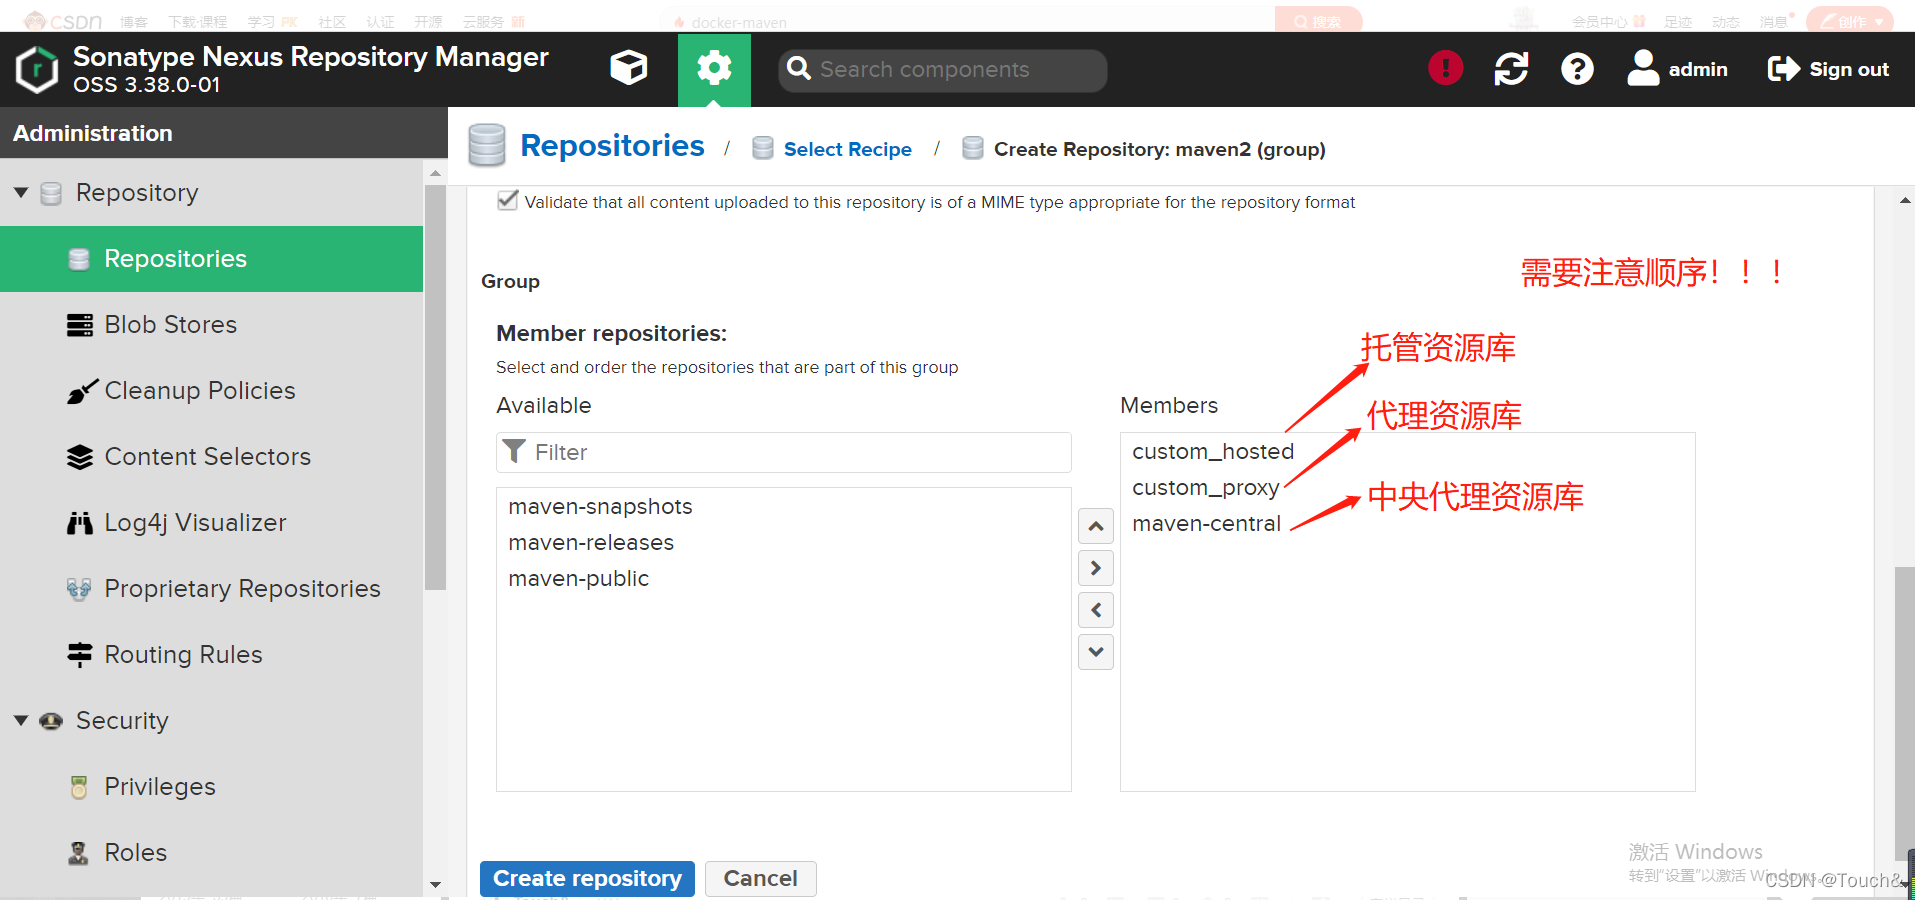Click the Cancel button
The height and width of the screenshot is (900, 1915).
pyautogui.click(x=760, y=879)
